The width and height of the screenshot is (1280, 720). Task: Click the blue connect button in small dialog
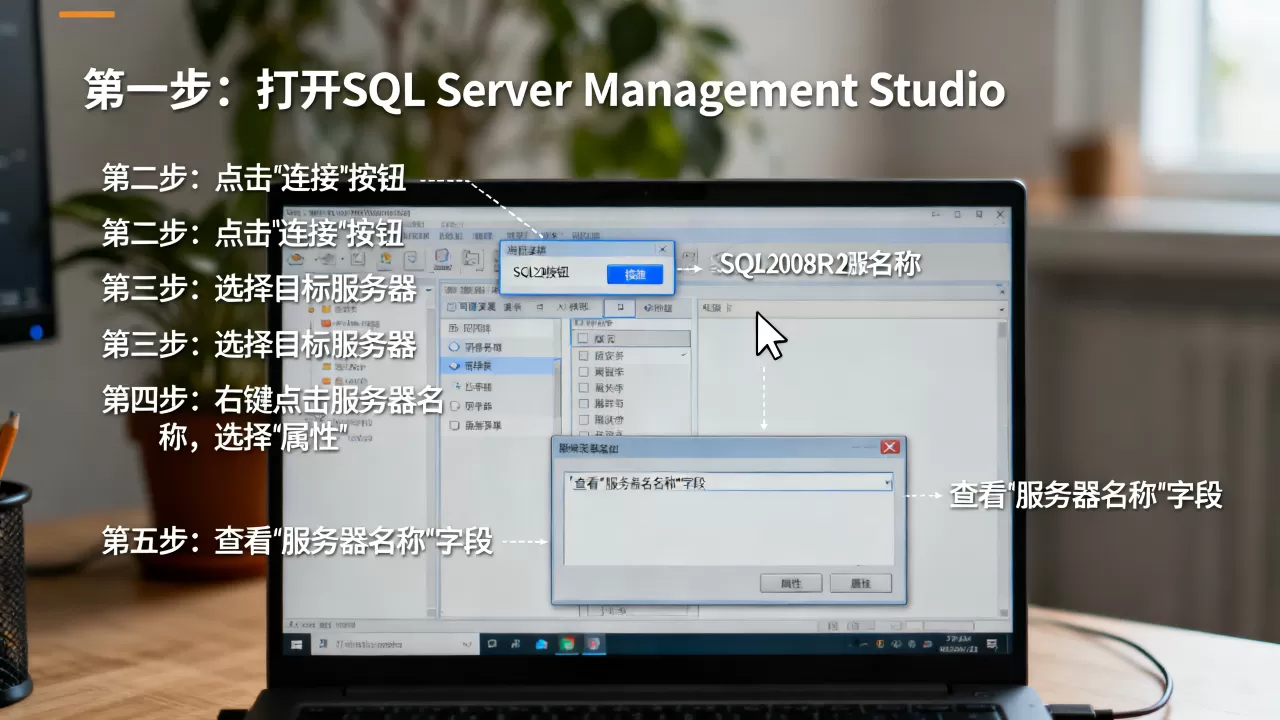635,274
